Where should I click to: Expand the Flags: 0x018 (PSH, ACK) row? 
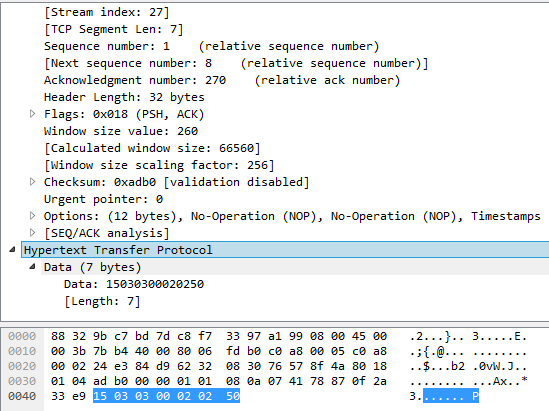(33, 114)
